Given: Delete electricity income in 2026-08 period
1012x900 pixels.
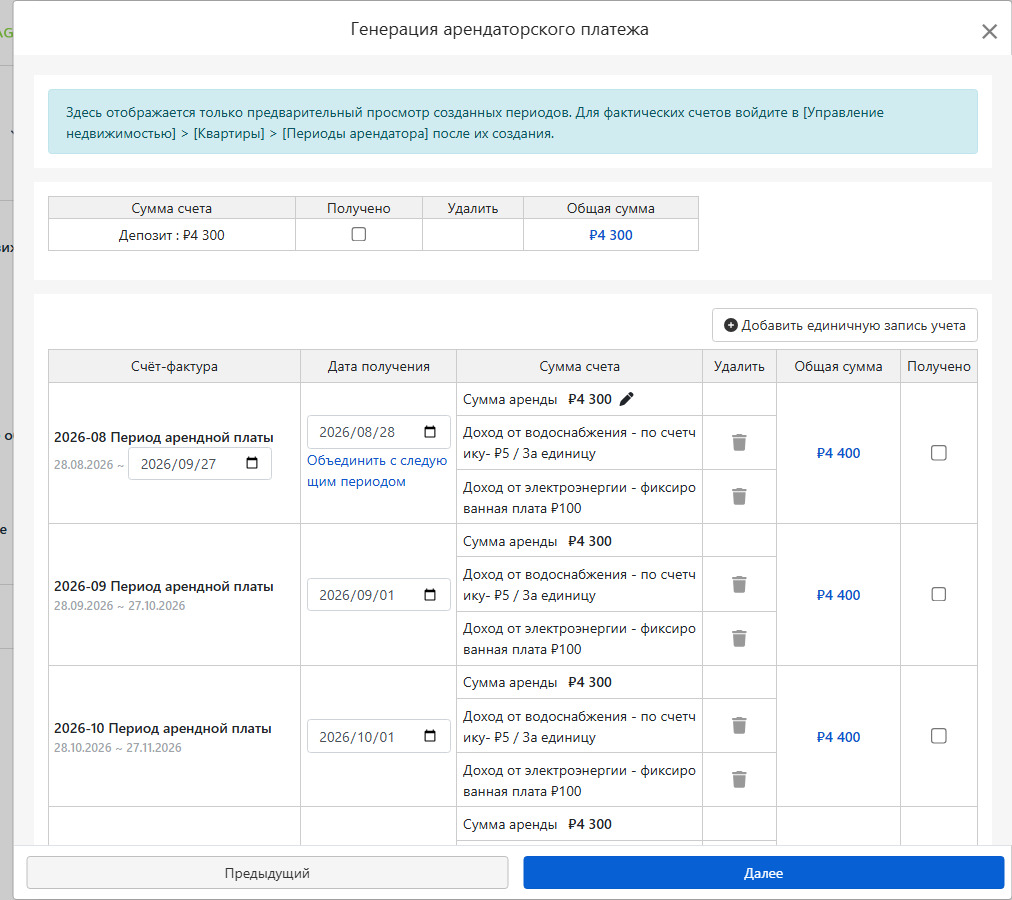Looking at the screenshot, I should click(739, 496).
